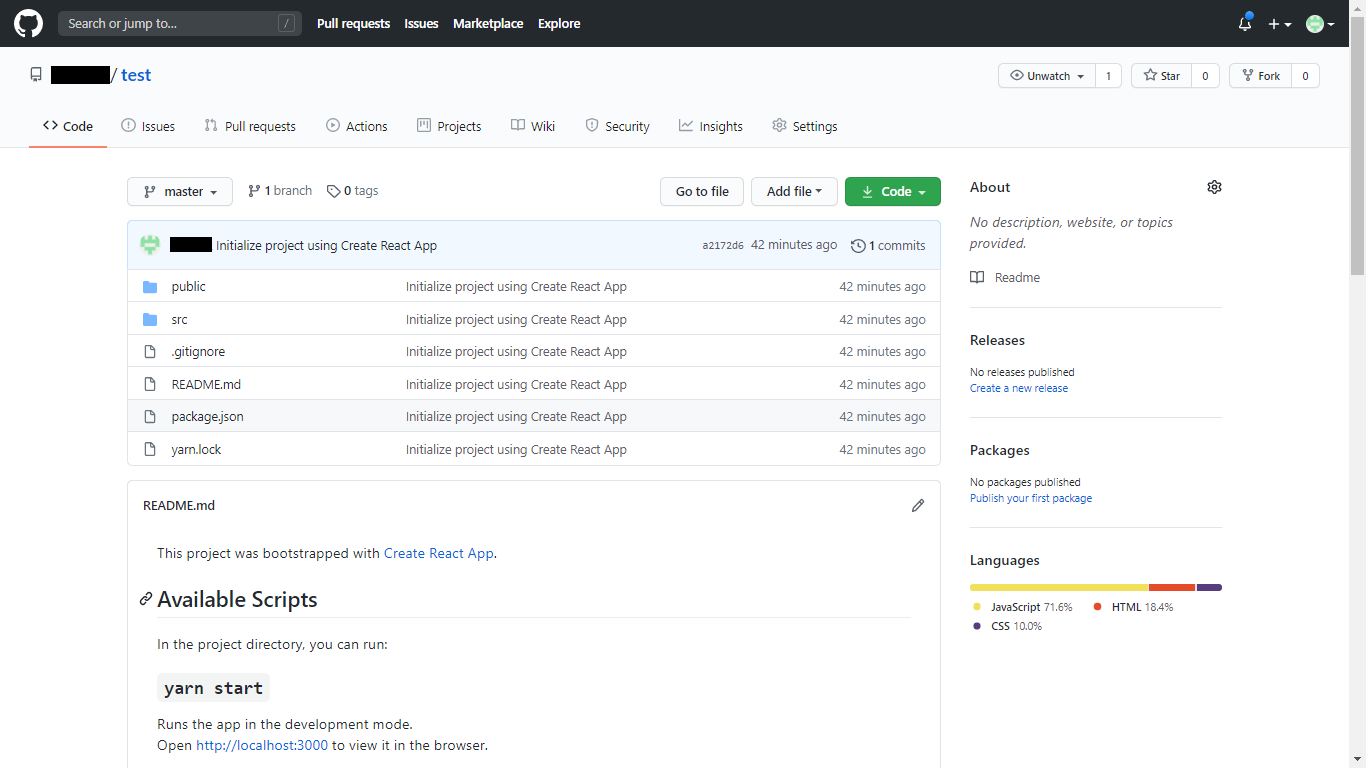
Task: Open Pull requests in top navigation
Action: click(x=353, y=24)
